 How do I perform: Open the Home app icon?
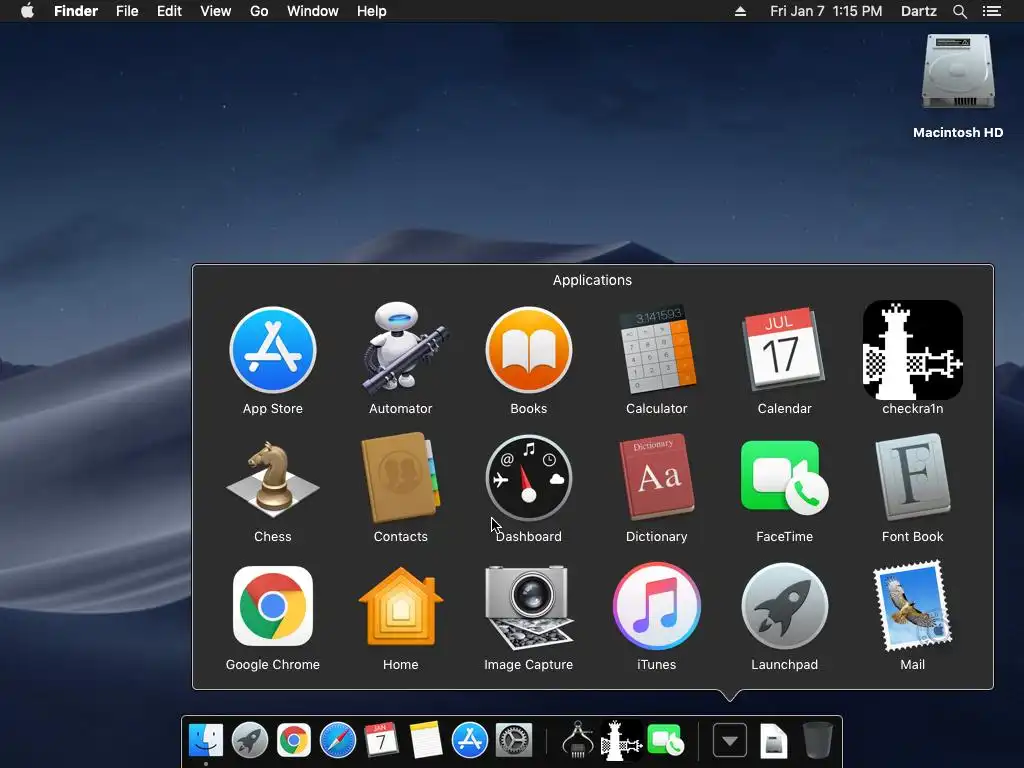[x=400, y=606]
